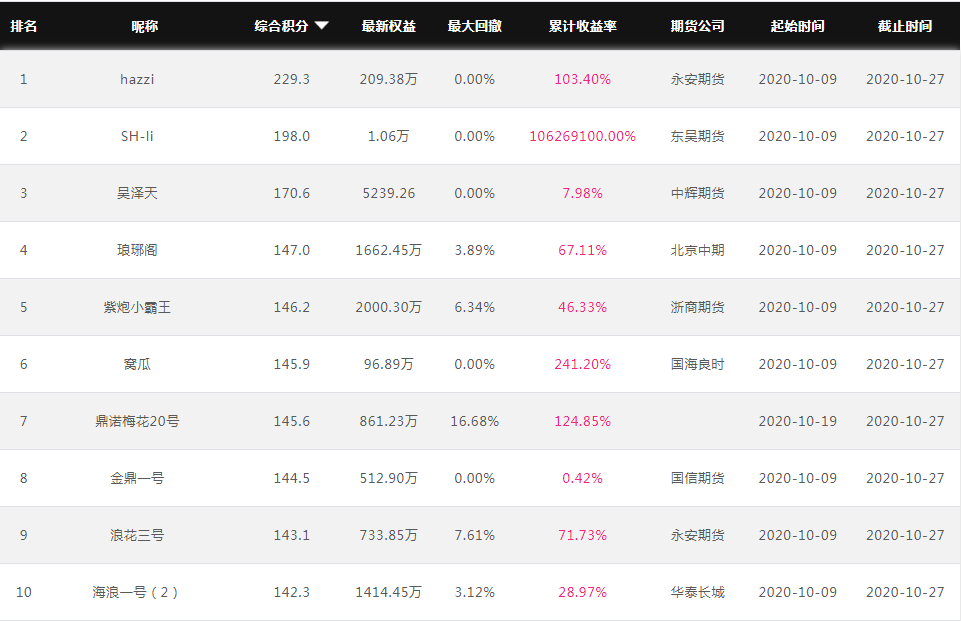The width and height of the screenshot is (961, 621).
Task: Open the SH-li nickname
Action: click(x=137, y=136)
